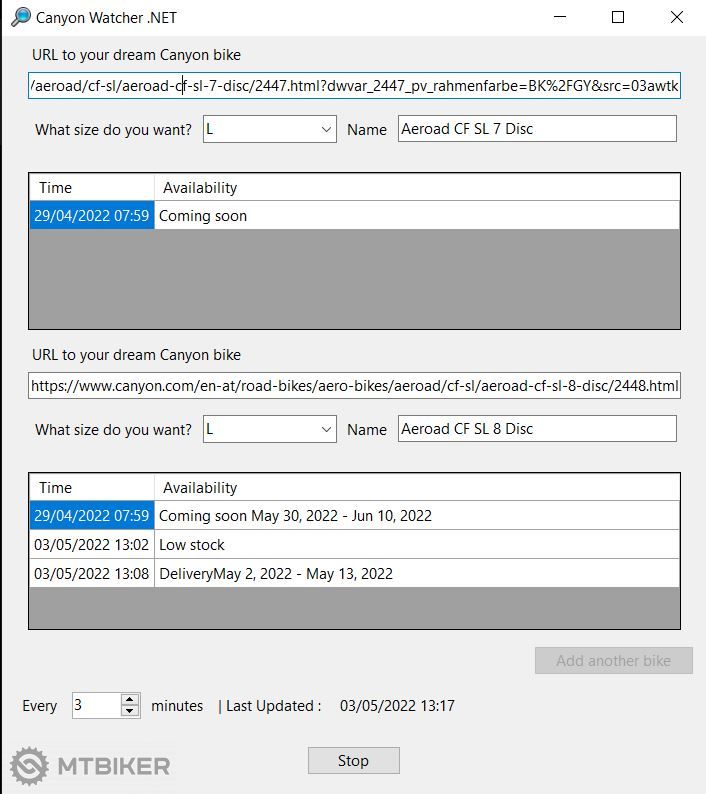Click the minutes interval number field
This screenshot has width=706, height=794.
(95, 706)
